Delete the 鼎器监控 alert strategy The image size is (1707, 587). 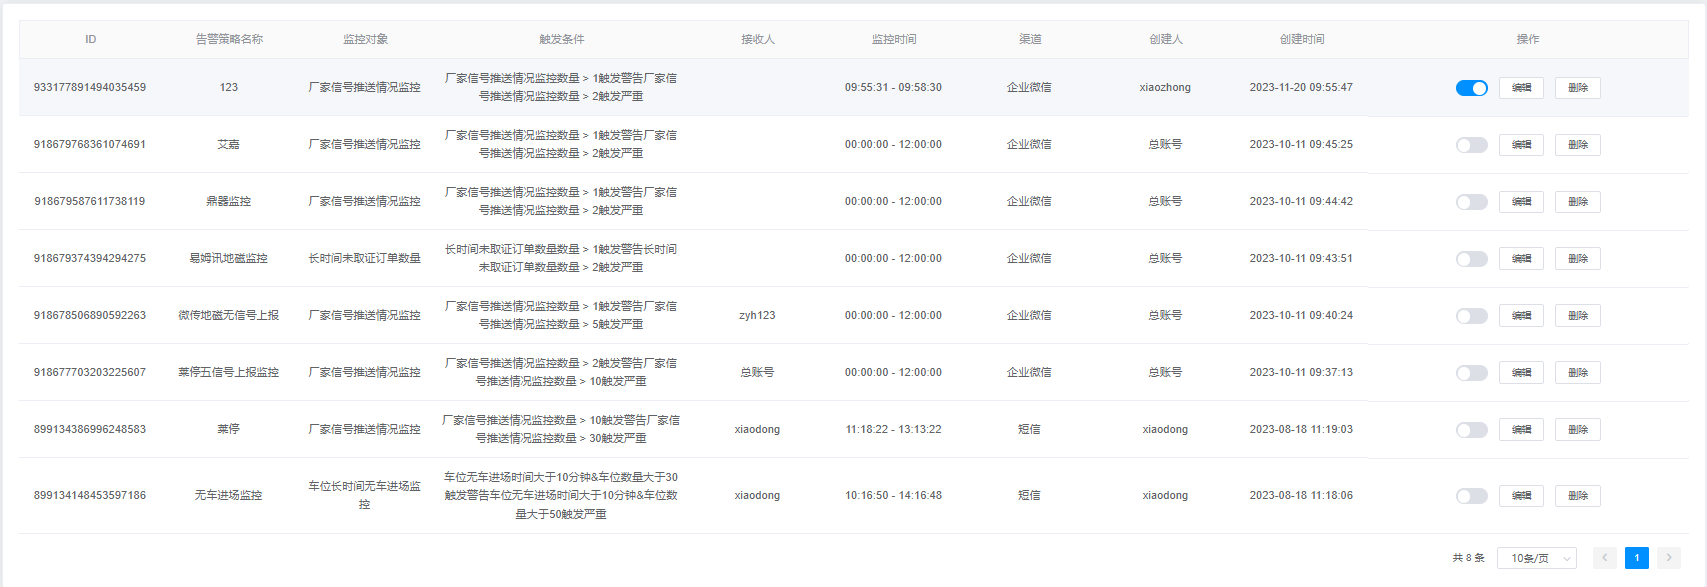coord(1577,202)
